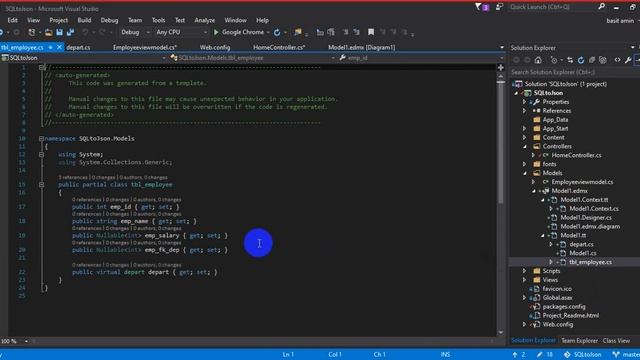Click Solution Explorer Home icon
The height and width of the screenshot is (360, 640).
pyautogui.click(x=538, y=60)
